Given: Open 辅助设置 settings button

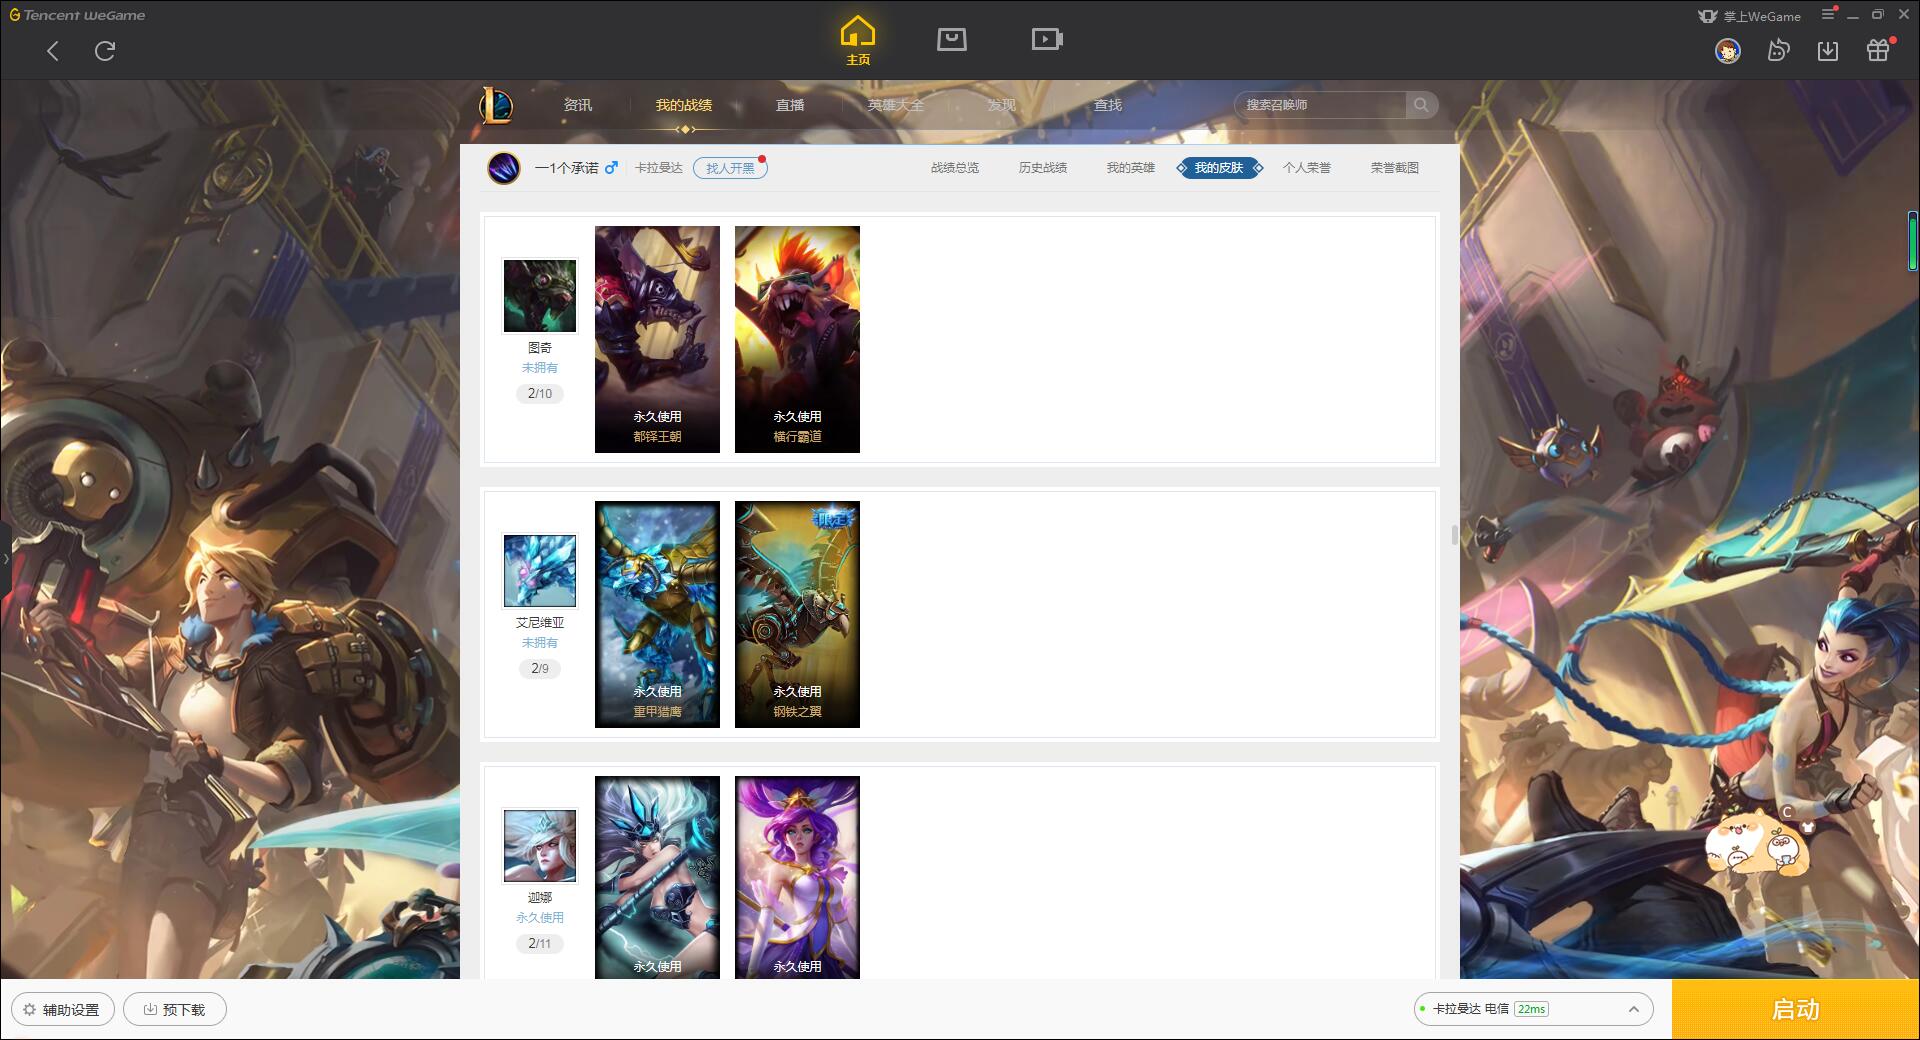Looking at the screenshot, I should coord(63,1010).
